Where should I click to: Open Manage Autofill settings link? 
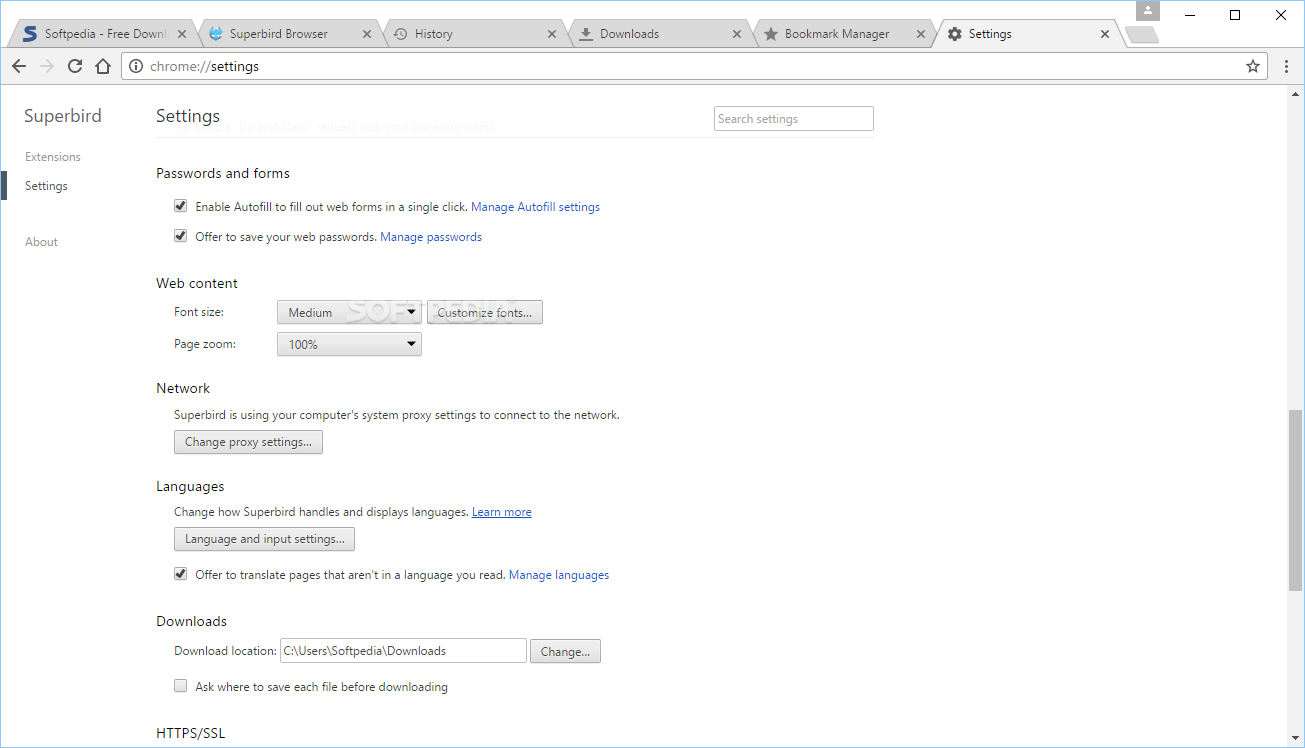click(x=535, y=207)
